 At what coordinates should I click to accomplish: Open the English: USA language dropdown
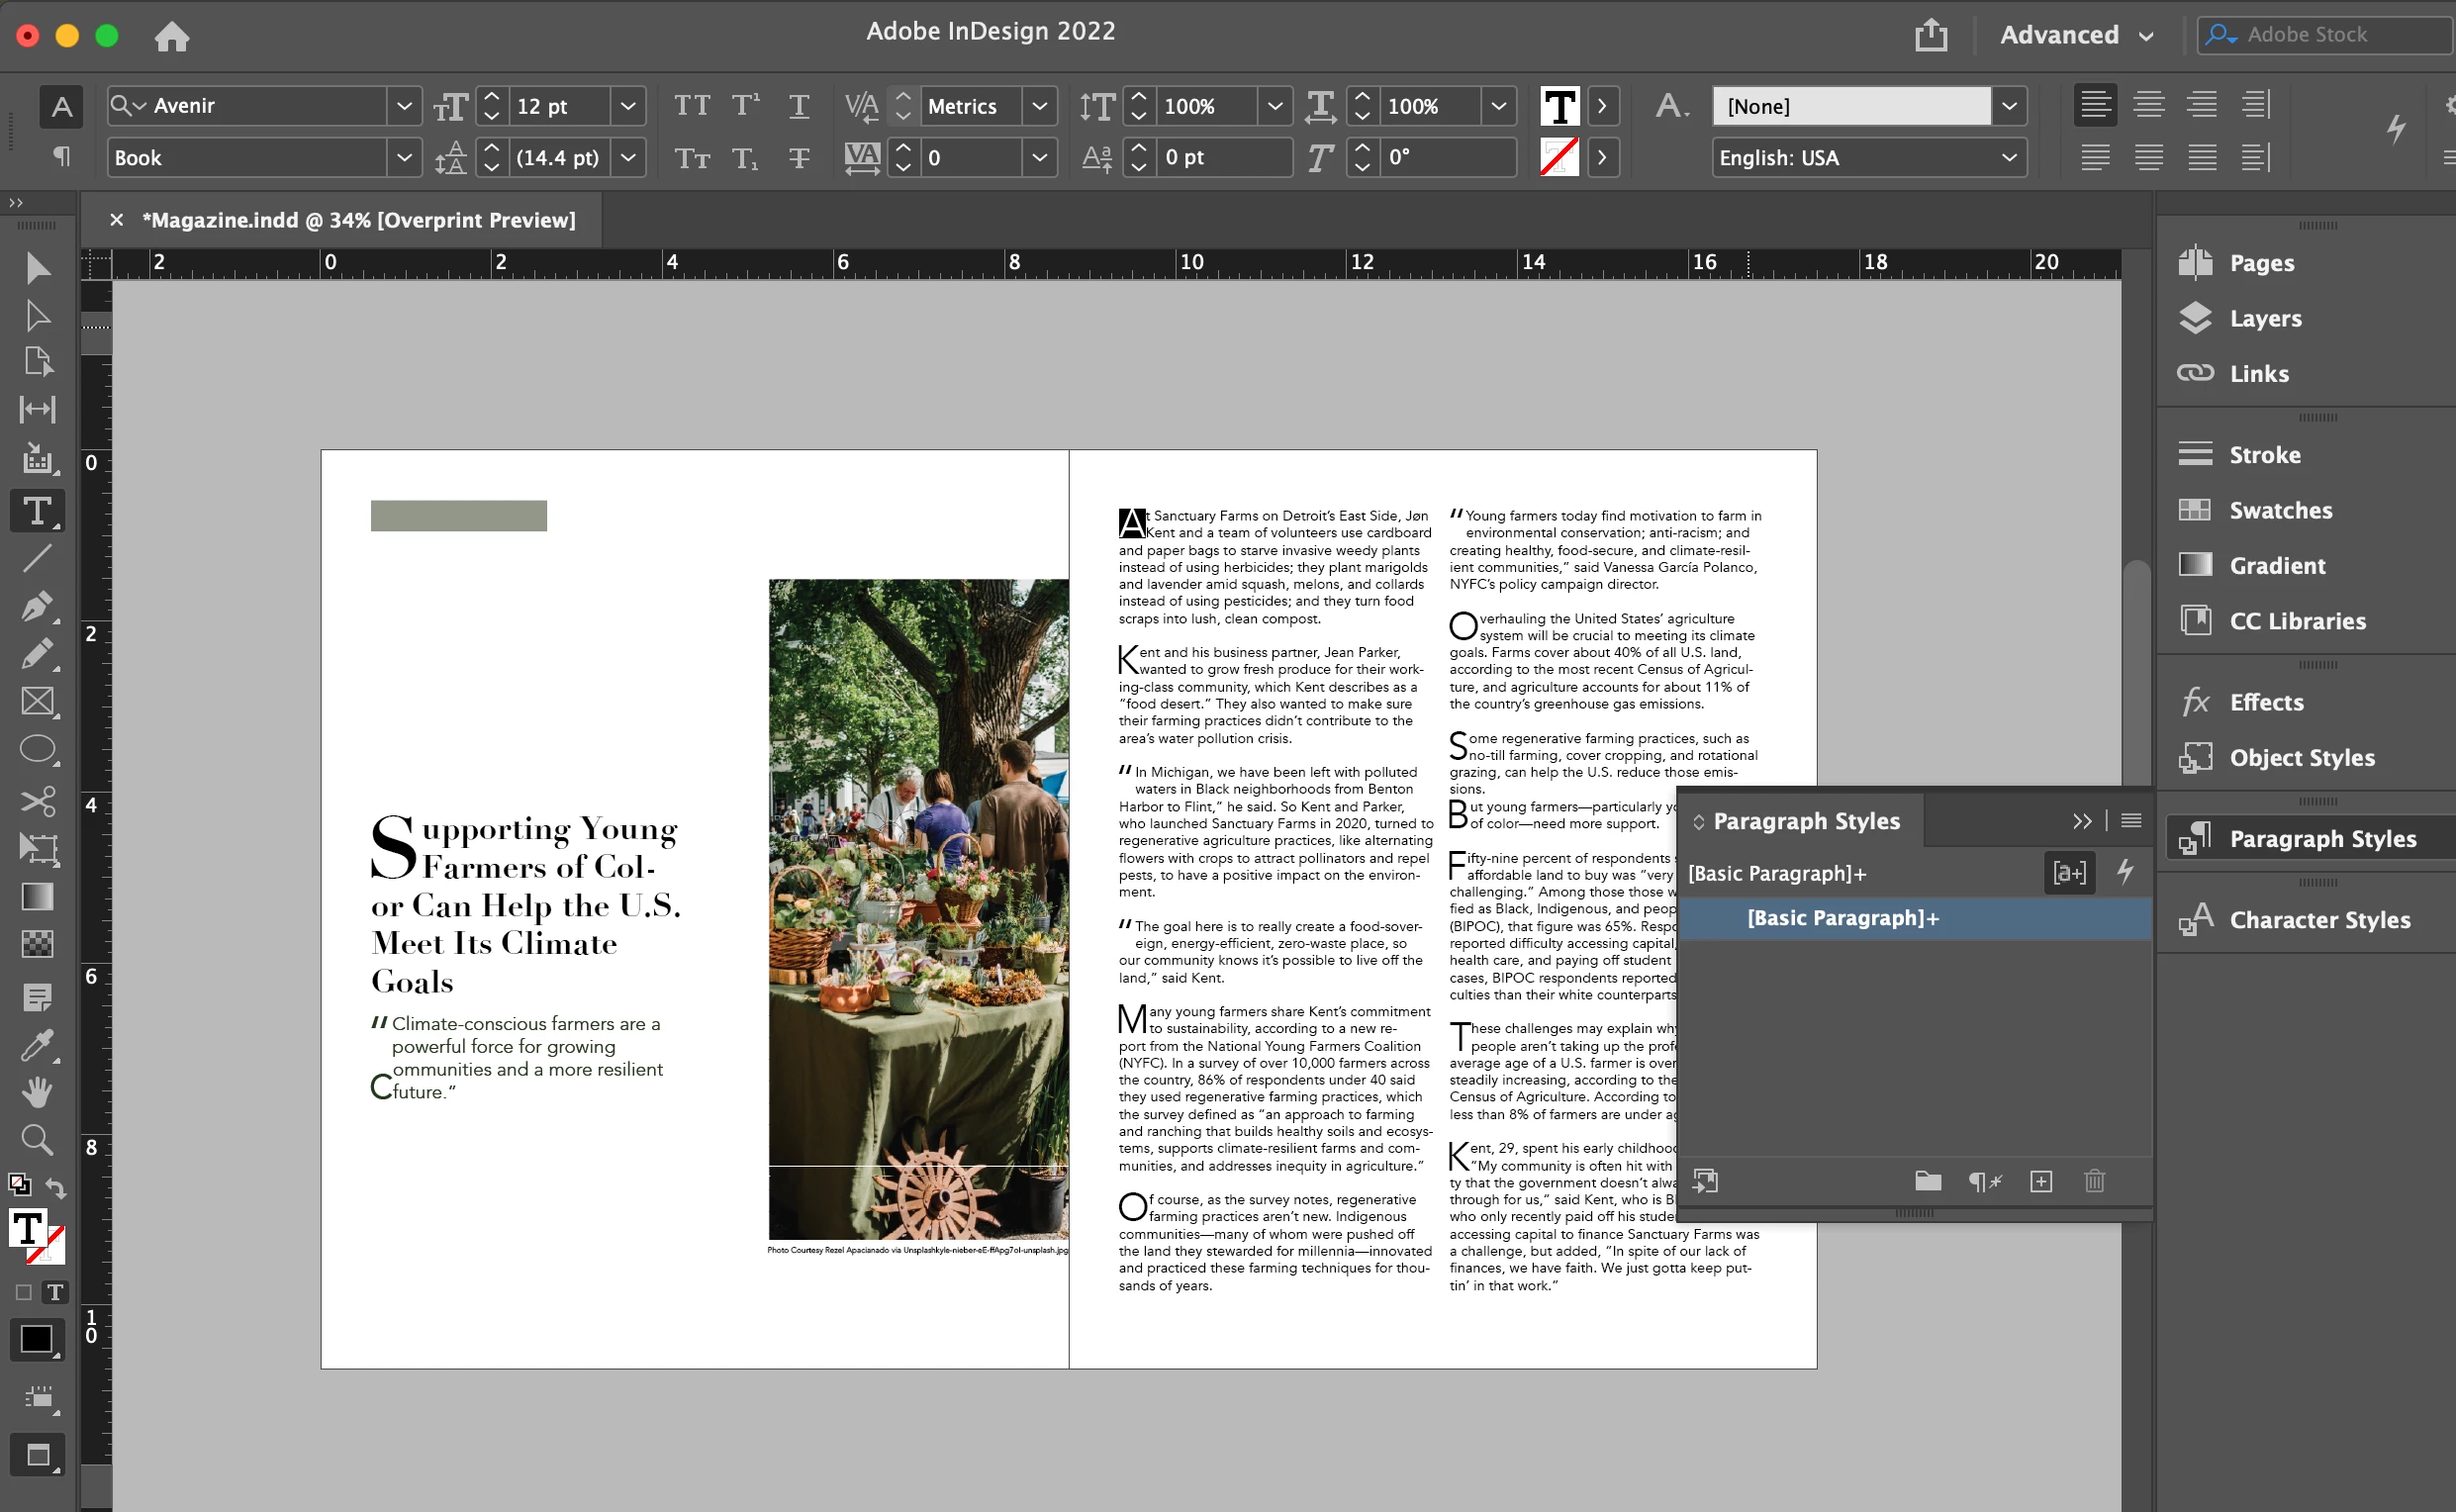(x=1868, y=158)
